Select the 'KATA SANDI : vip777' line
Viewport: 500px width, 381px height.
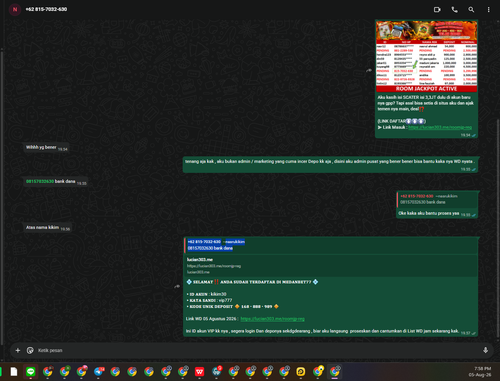[209, 300]
